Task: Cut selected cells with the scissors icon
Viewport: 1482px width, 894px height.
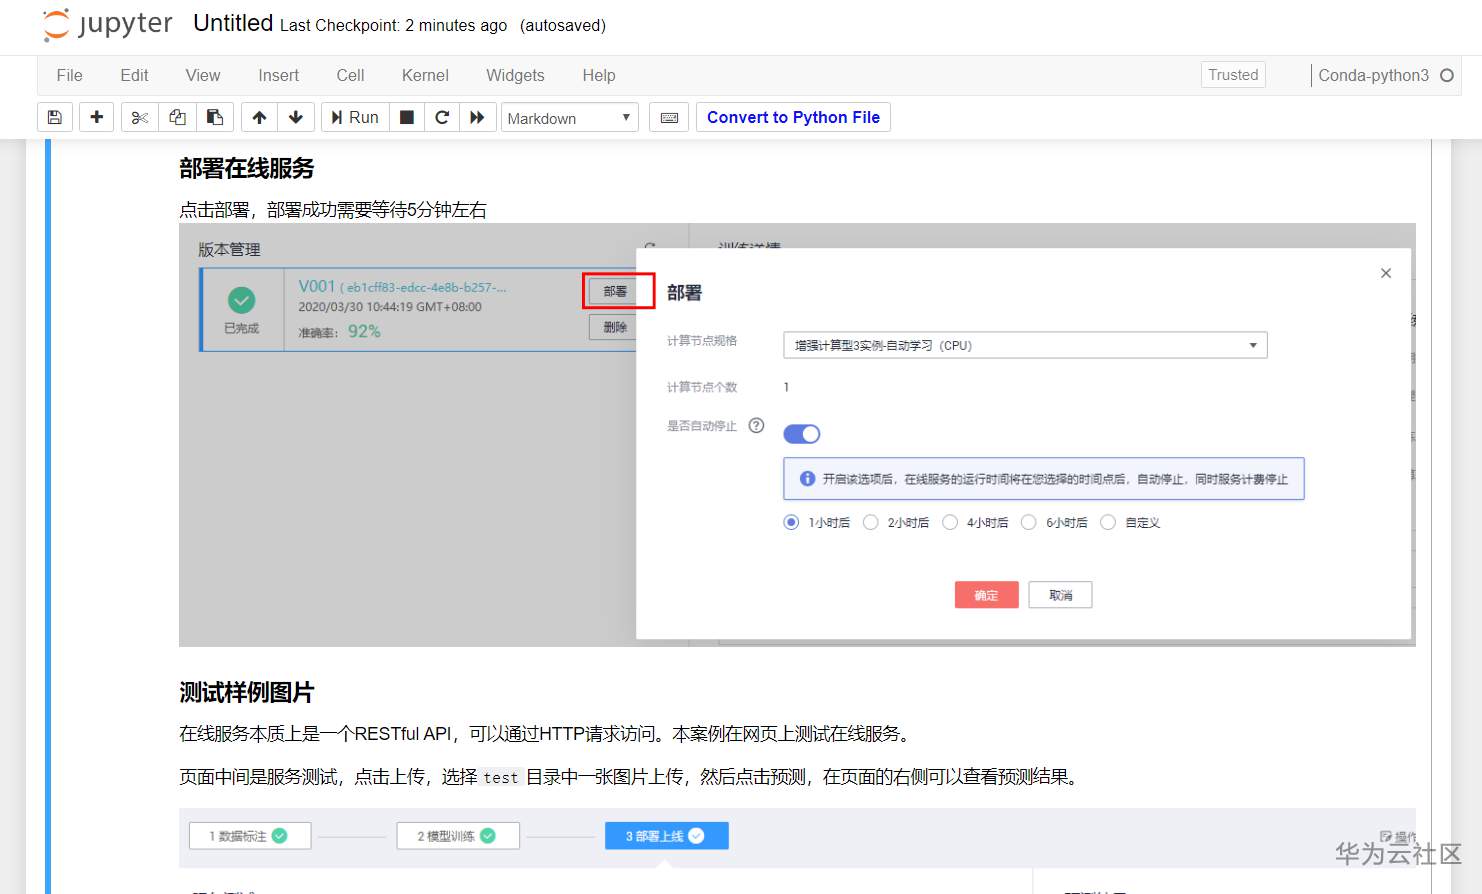Action: [140, 117]
